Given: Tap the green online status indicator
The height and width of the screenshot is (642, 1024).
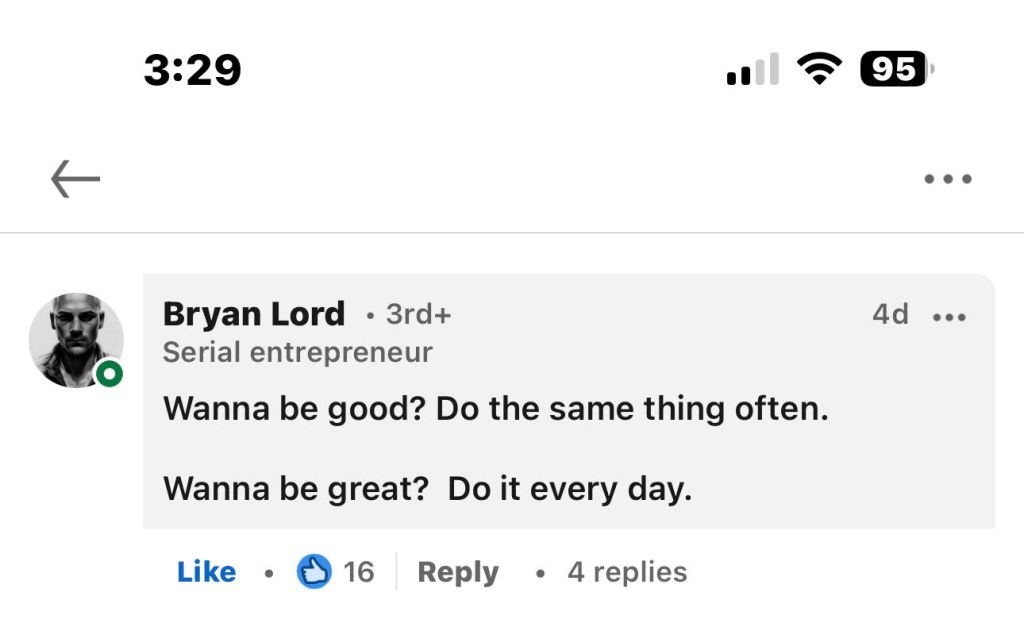Looking at the screenshot, I should [109, 374].
